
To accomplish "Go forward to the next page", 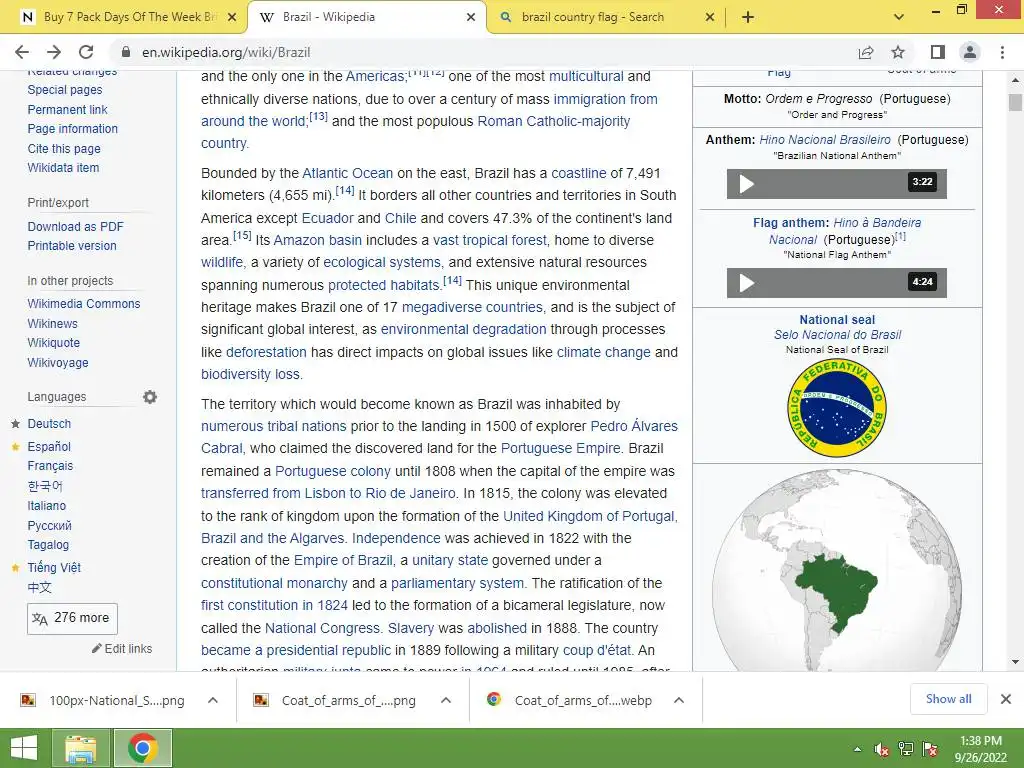I will click(54, 52).
